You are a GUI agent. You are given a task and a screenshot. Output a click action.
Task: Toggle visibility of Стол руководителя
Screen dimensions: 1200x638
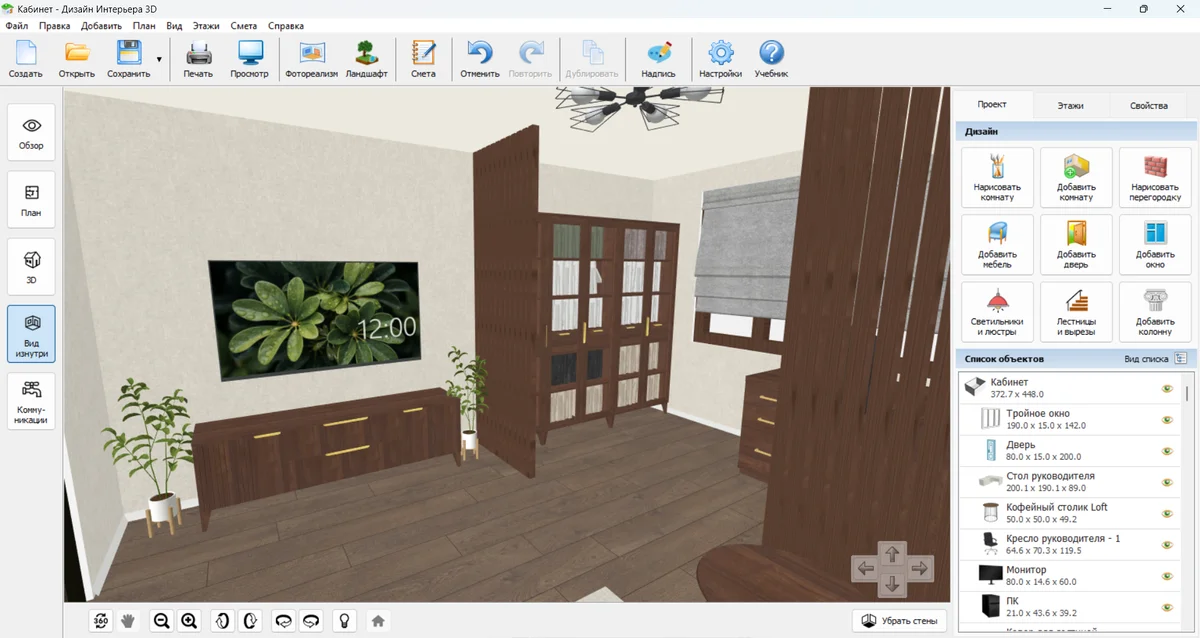pyautogui.click(x=1167, y=482)
